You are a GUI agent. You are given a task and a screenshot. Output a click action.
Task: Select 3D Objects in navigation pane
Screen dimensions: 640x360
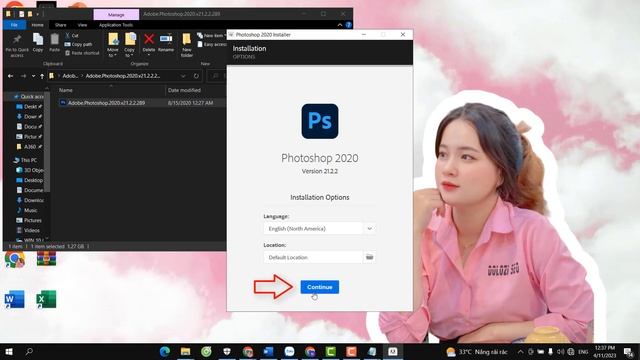click(30, 170)
